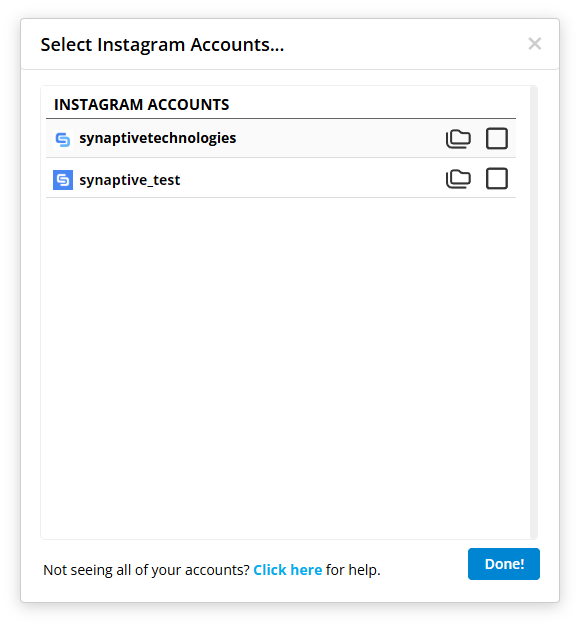Click the space between synaptivetechnologies name and folder
588x628 pixels.
click(x=340, y=139)
